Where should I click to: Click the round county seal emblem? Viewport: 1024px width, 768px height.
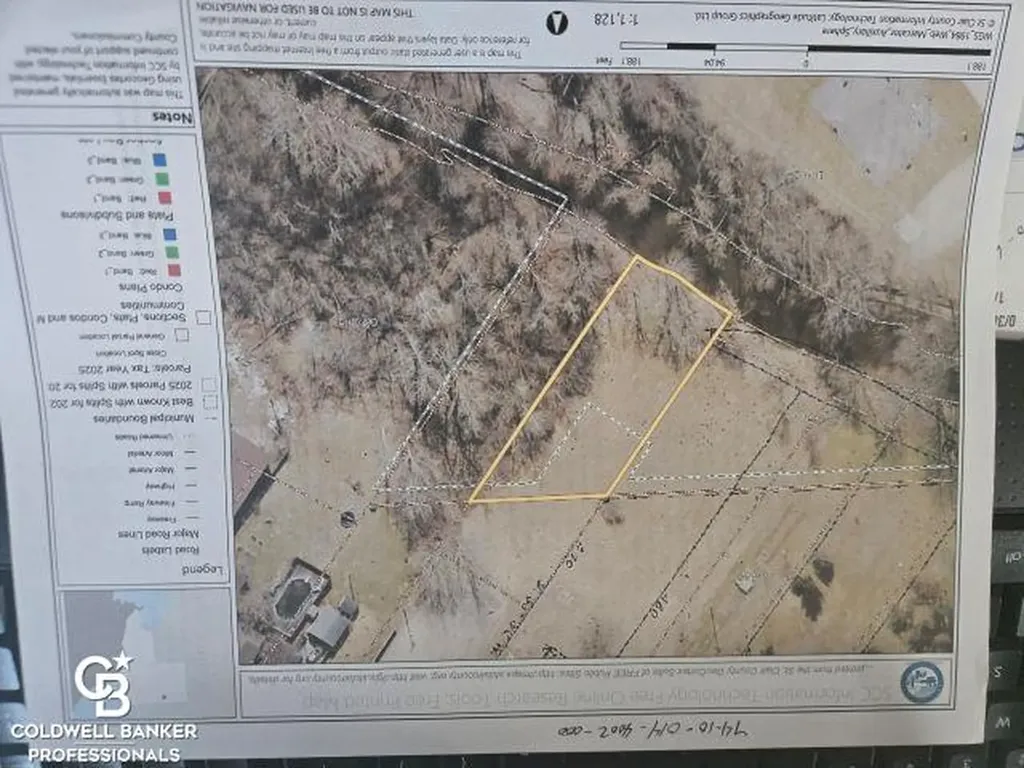point(921,682)
